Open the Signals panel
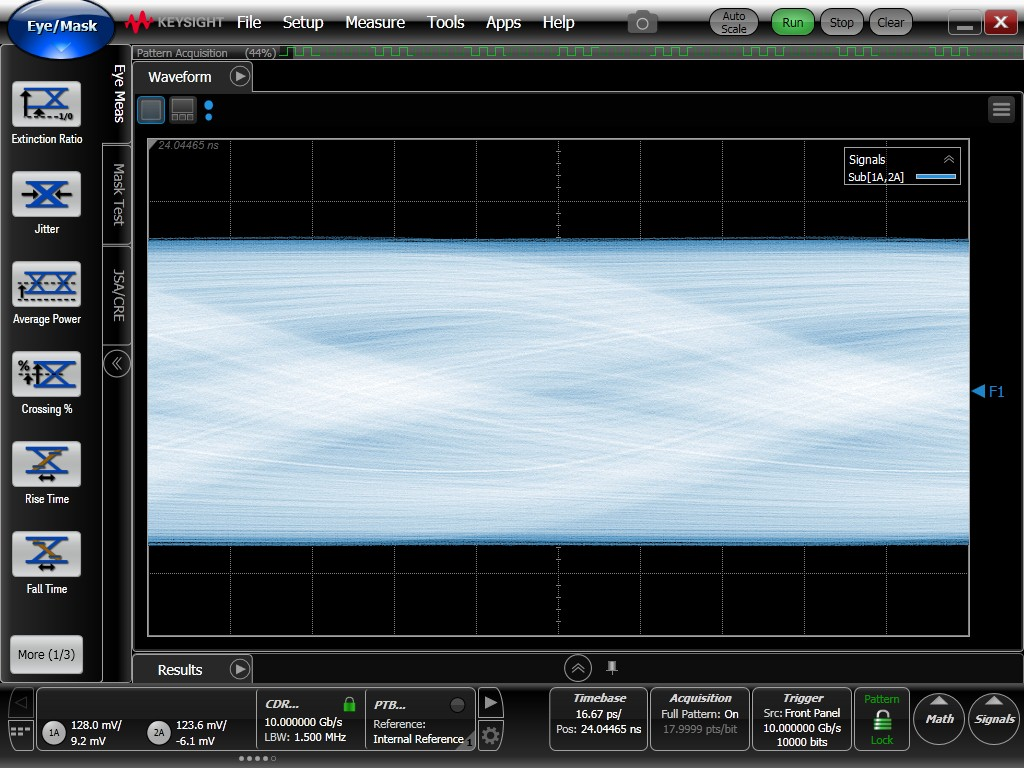This screenshot has width=1024, height=768. pos(992,718)
